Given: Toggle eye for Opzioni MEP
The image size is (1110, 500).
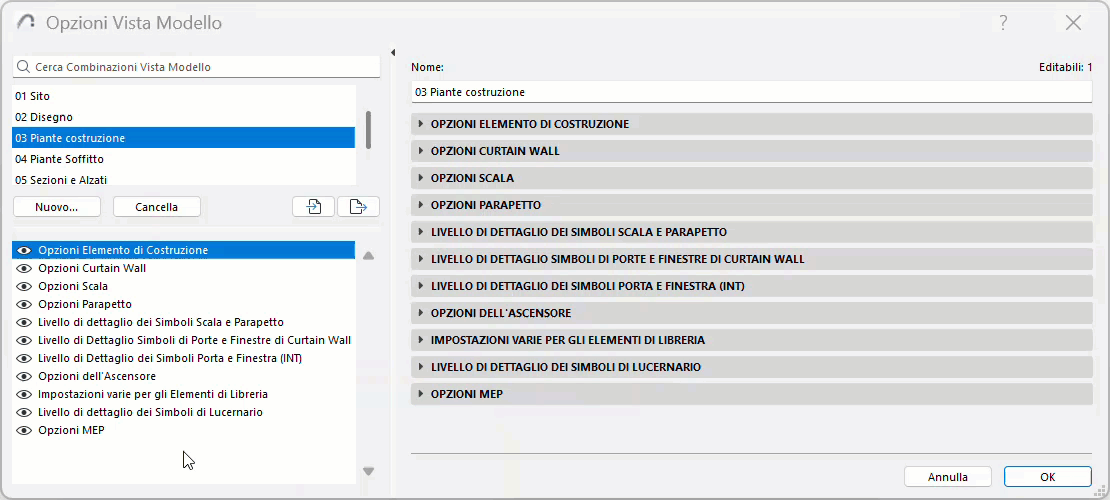Looking at the screenshot, I should point(25,430).
